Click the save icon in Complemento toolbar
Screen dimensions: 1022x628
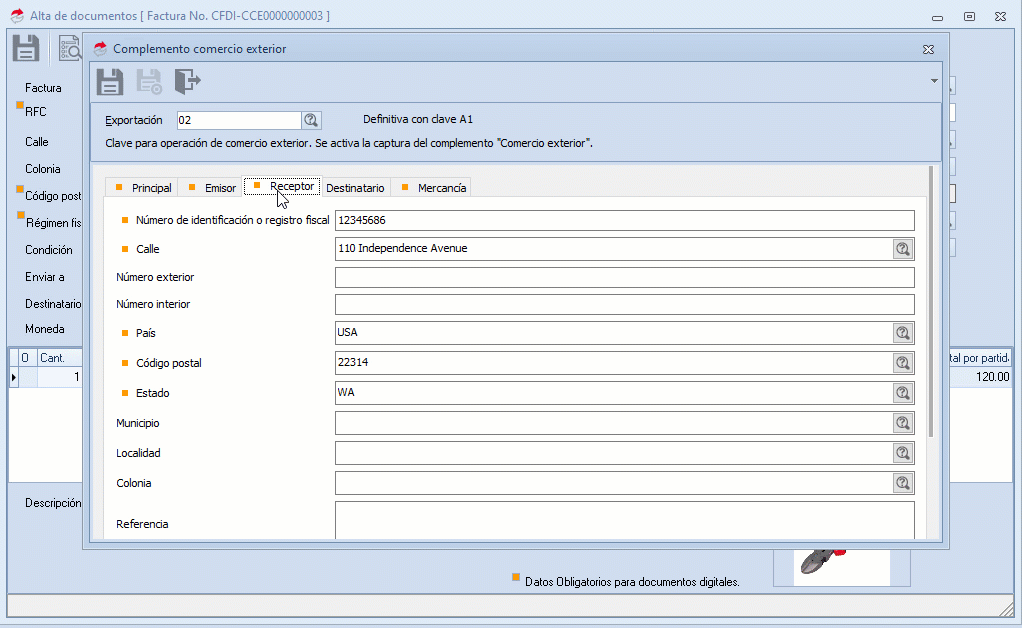[x=110, y=81]
